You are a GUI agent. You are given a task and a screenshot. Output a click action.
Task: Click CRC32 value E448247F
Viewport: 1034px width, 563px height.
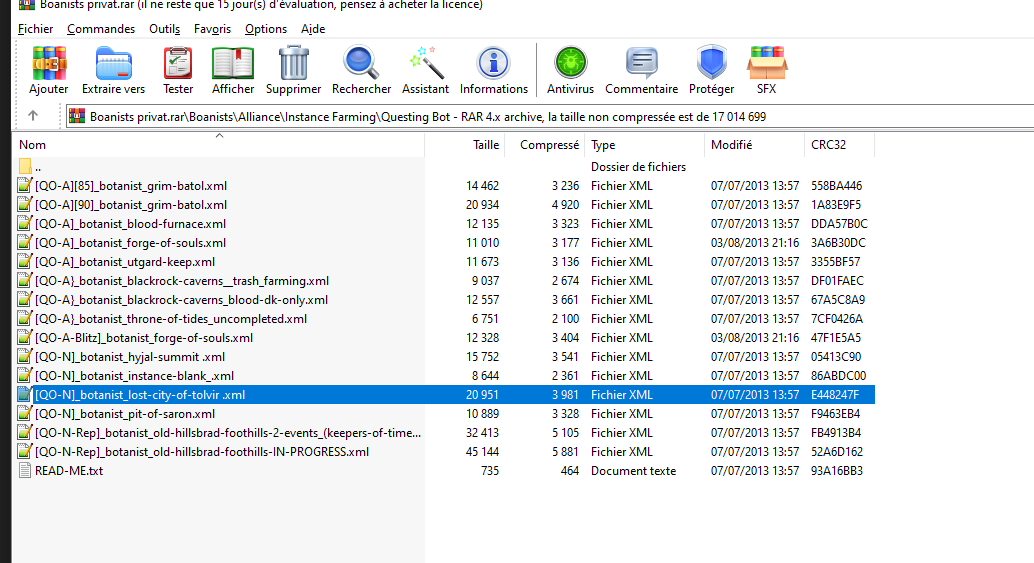coord(835,395)
